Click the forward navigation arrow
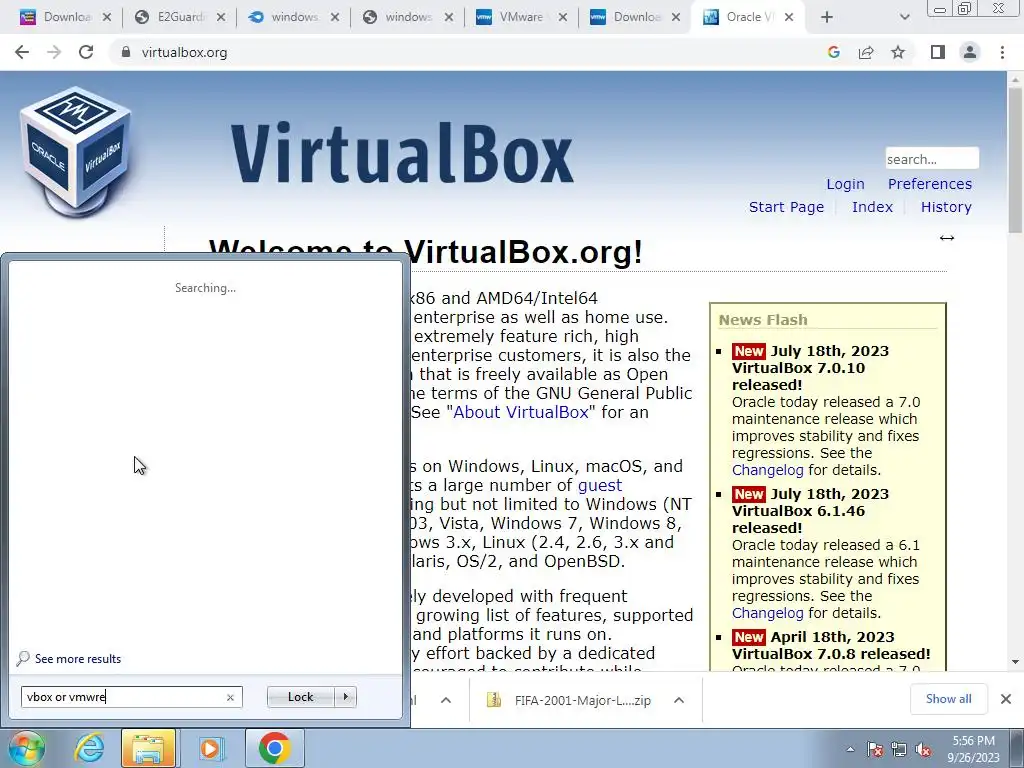 54,52
